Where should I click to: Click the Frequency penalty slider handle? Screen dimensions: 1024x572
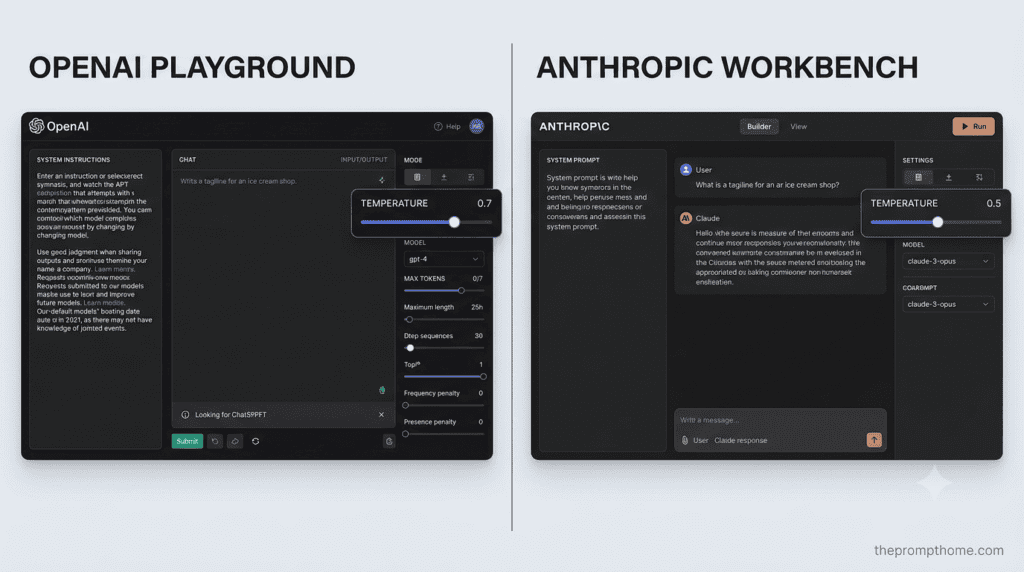click(406, 405)
